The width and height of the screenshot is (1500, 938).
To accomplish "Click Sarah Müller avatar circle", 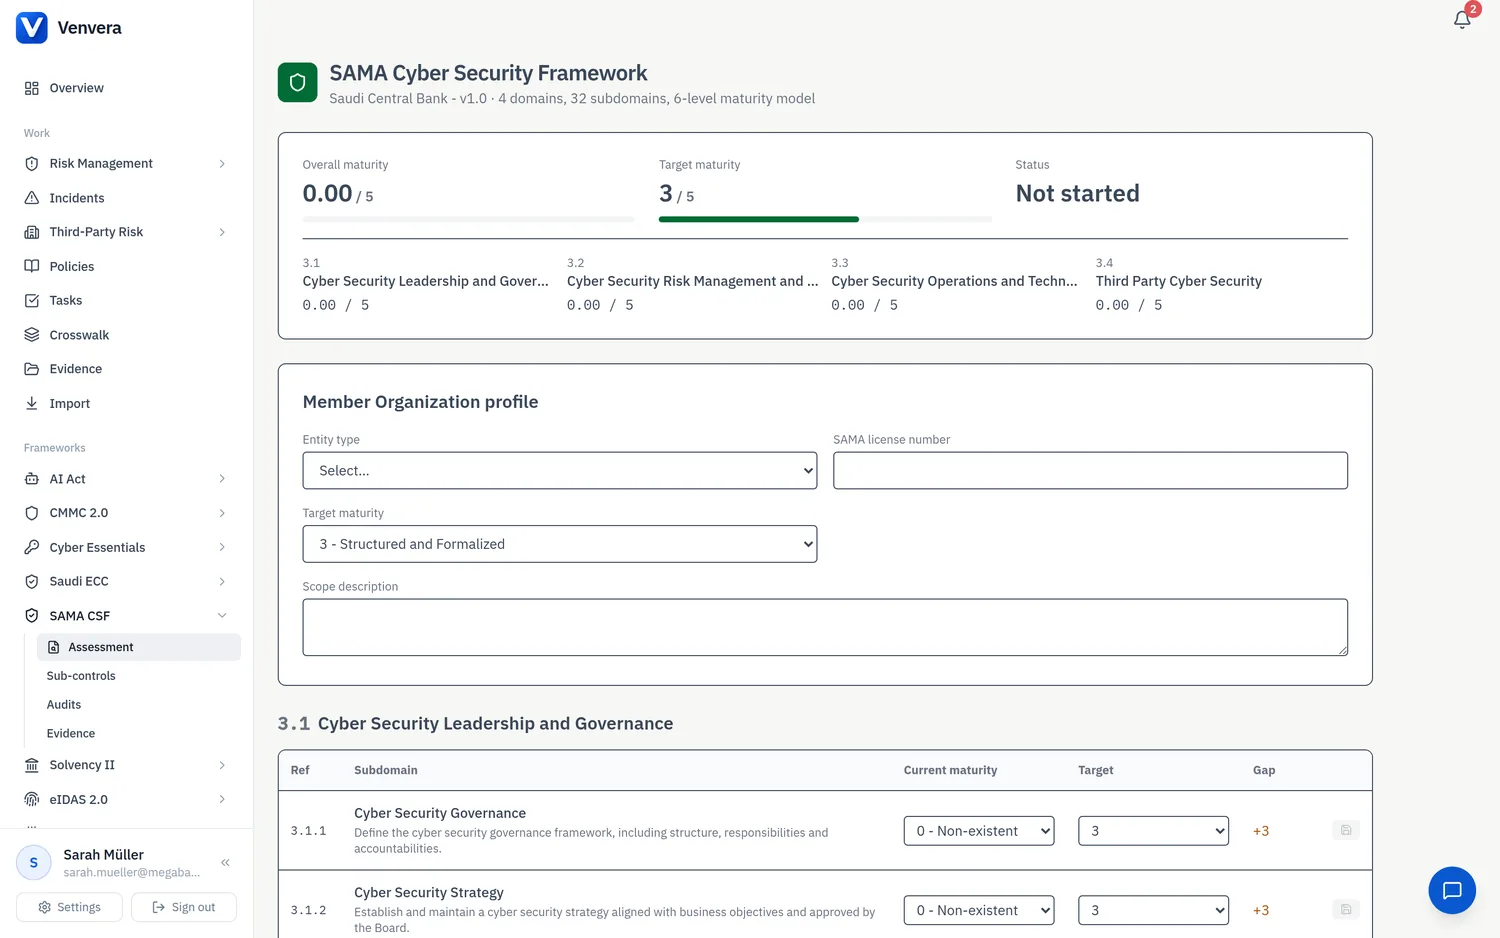I will (x=34, y=862).
